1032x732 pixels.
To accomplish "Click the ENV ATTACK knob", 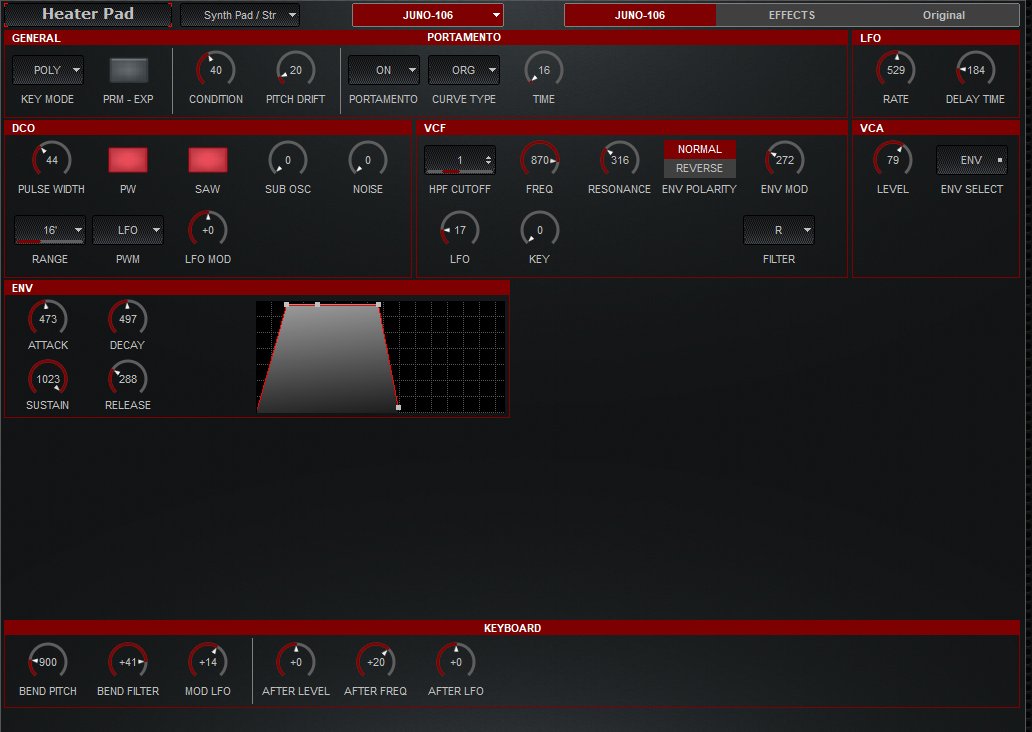I will 48,319.
